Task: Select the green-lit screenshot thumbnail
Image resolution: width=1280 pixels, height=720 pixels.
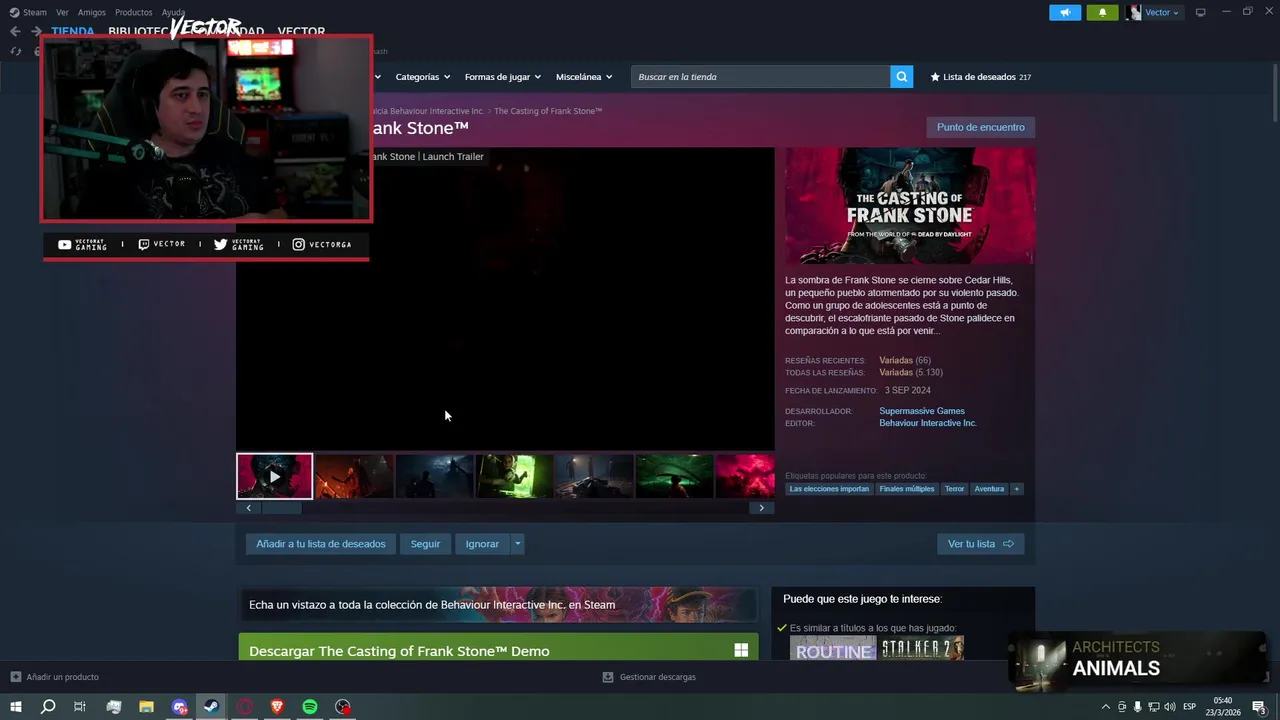Action: pos(514,476)
